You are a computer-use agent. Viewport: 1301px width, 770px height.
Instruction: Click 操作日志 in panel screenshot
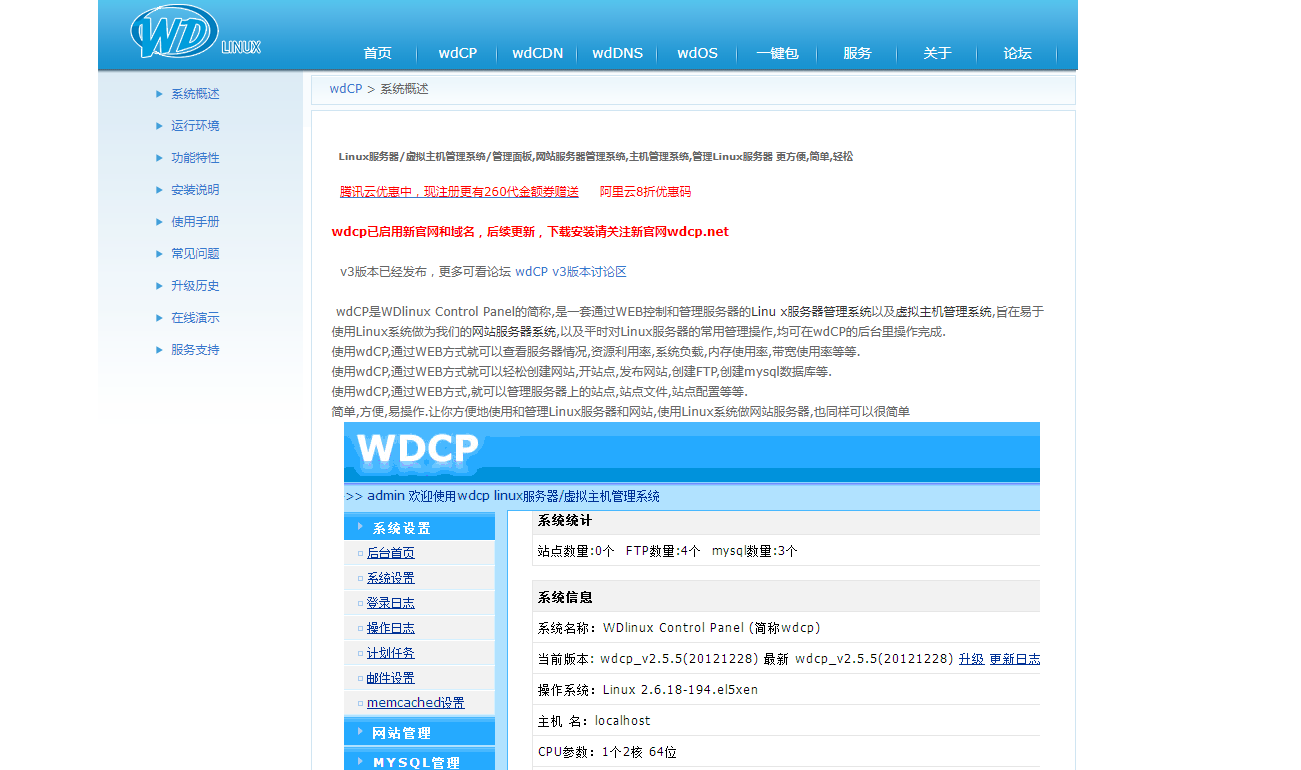[x=390, y=628]
